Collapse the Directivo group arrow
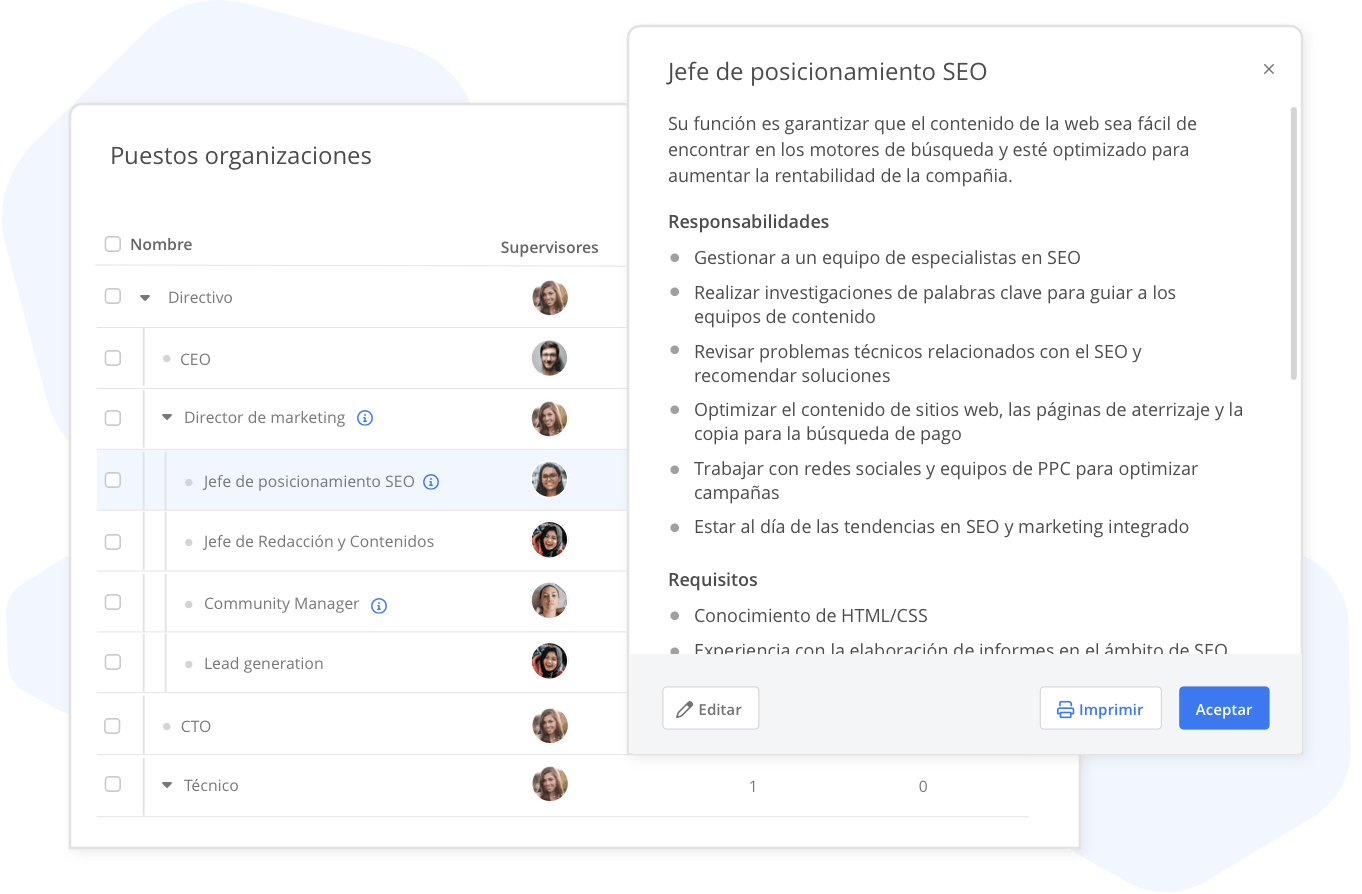This screenshot has height=894, width=1362. [x=145, y=298]
